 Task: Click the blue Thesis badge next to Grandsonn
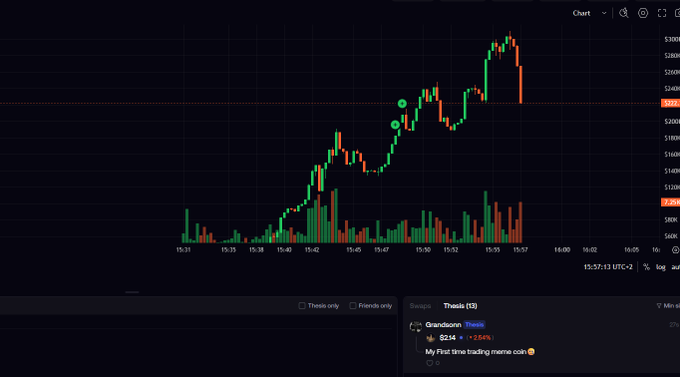point(474,325)
